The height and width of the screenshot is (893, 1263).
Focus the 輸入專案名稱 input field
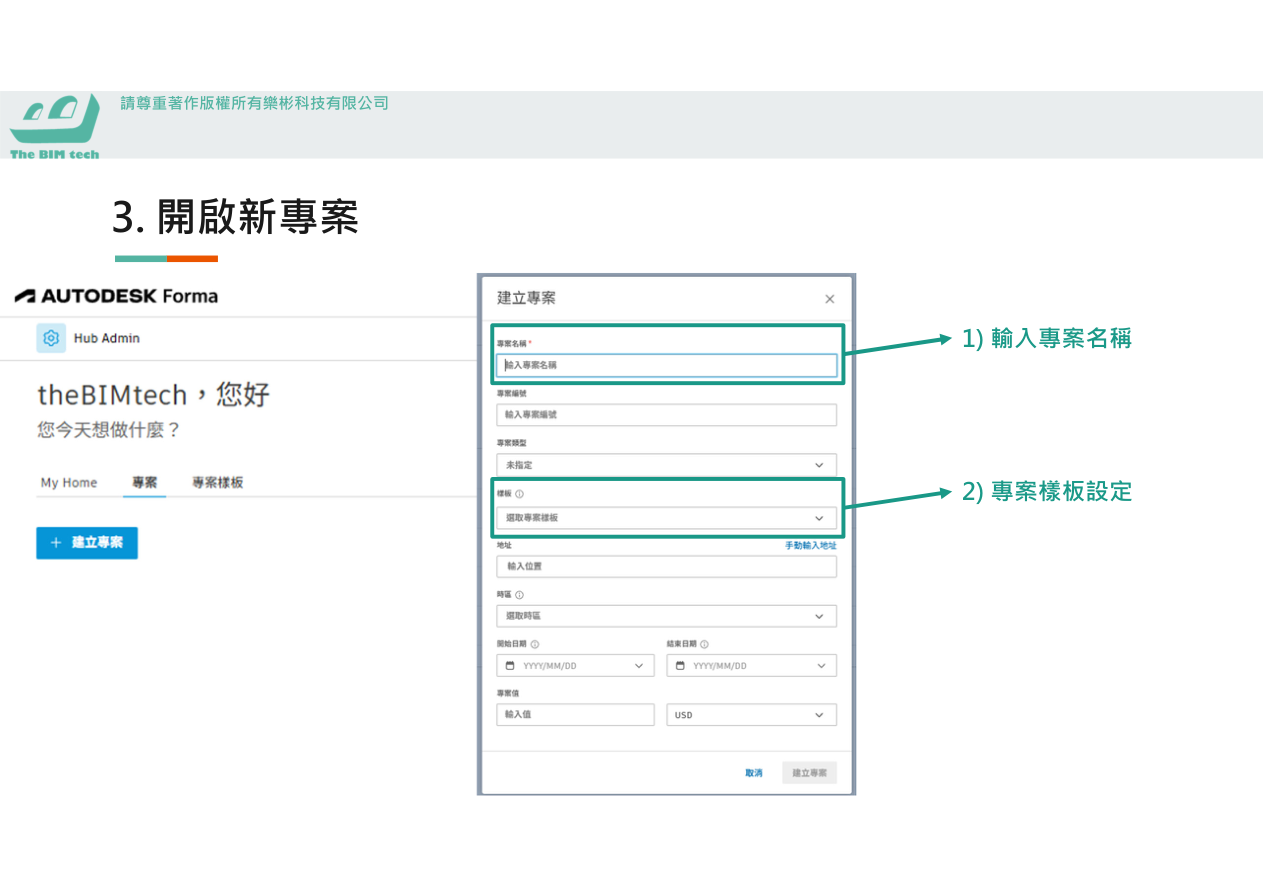coord(666,366)
